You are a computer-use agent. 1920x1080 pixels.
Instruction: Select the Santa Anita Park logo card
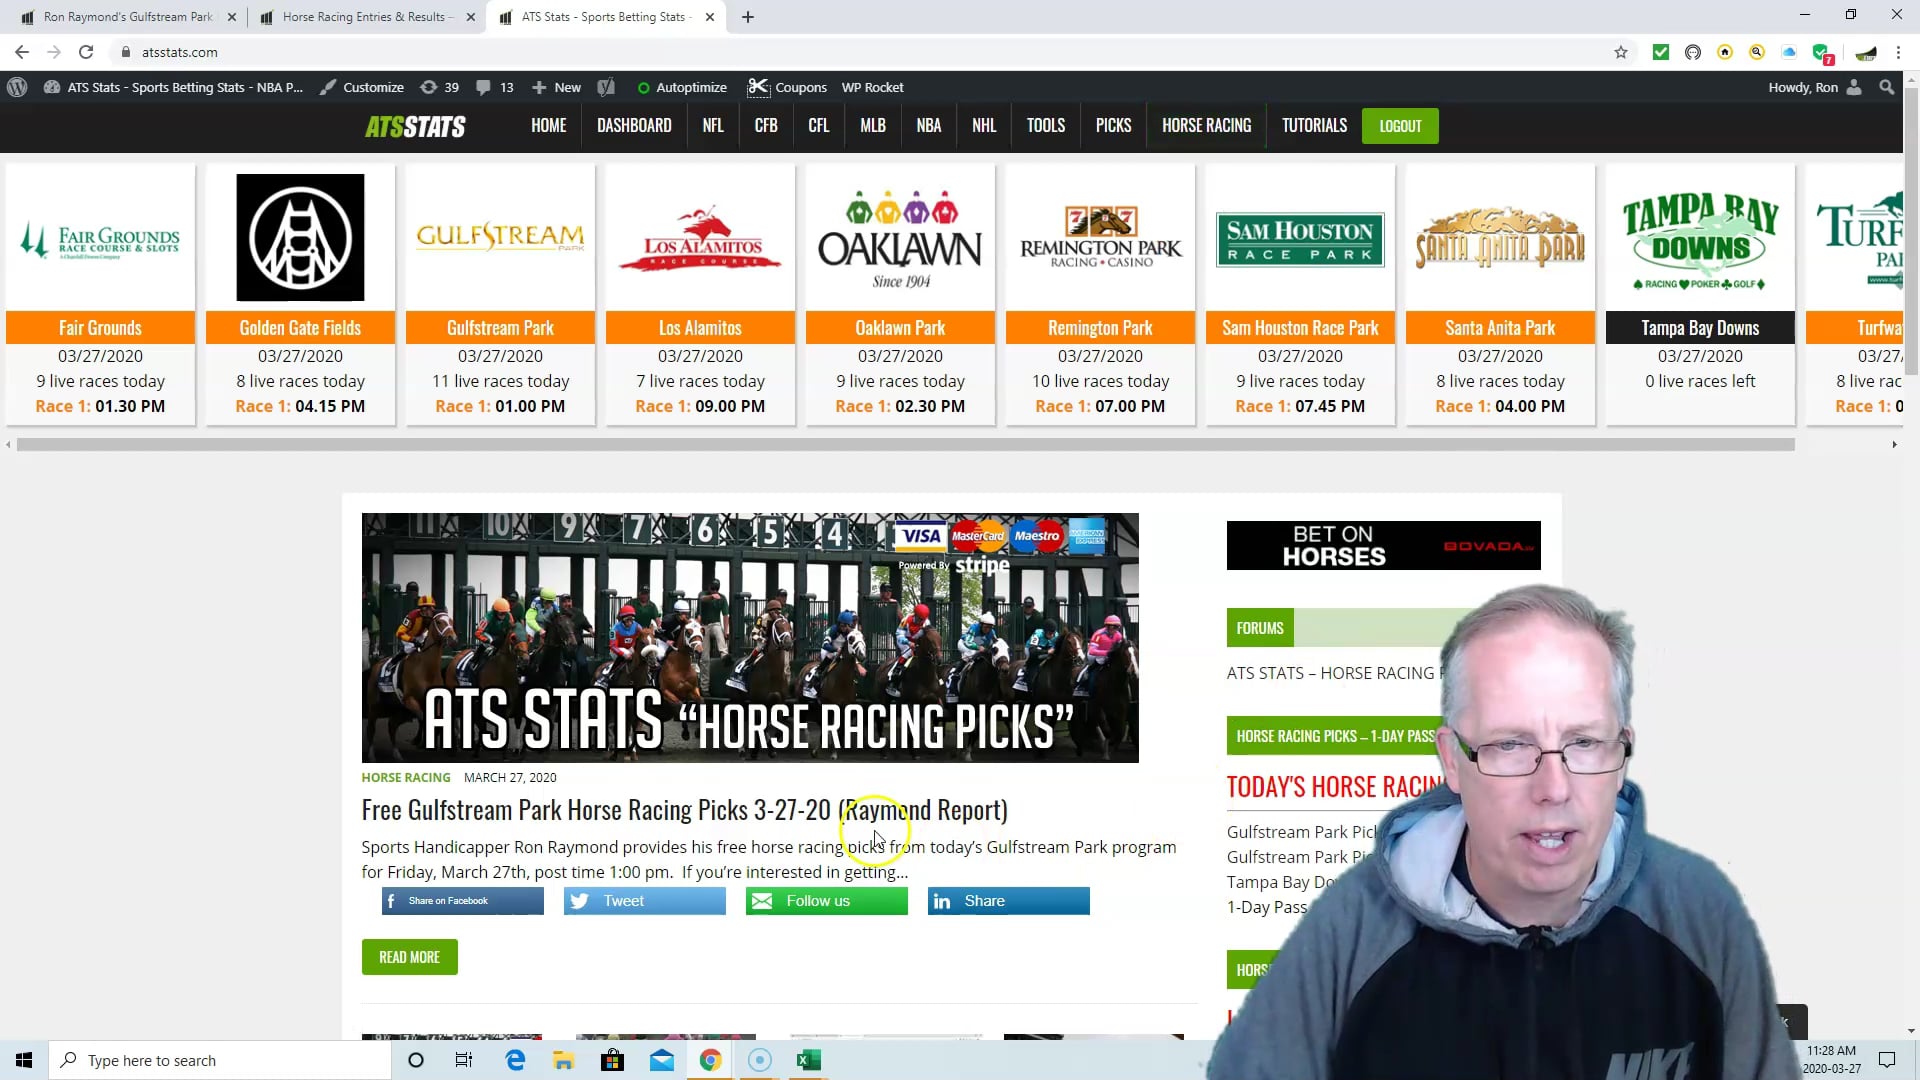click(x=1500, y=239)
